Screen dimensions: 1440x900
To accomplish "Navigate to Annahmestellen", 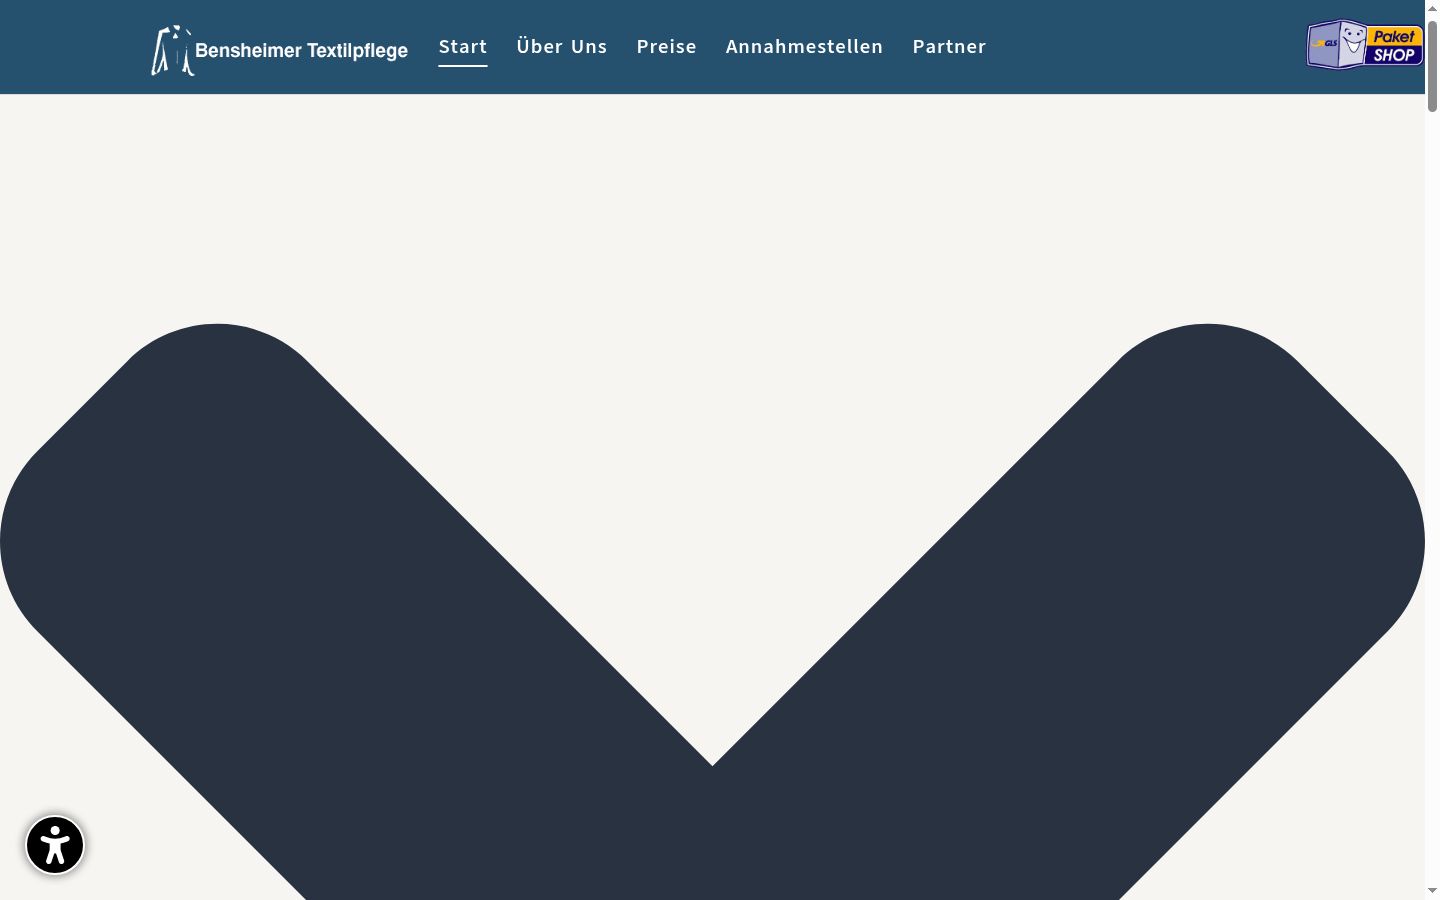I will point(805,46).
